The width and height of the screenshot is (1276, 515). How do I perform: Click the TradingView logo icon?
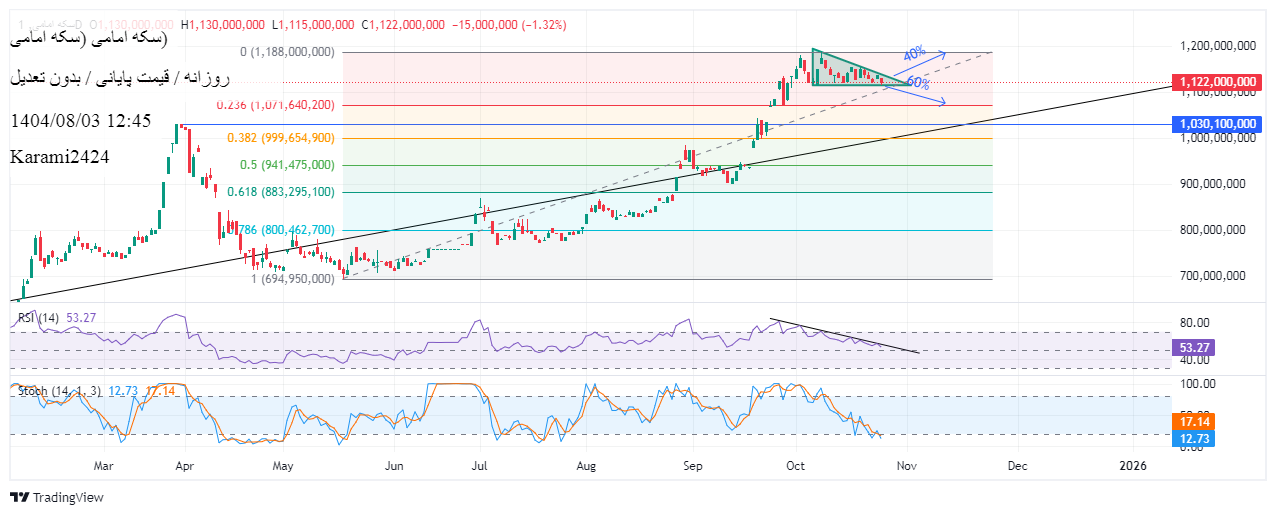[x=19, y=498]
